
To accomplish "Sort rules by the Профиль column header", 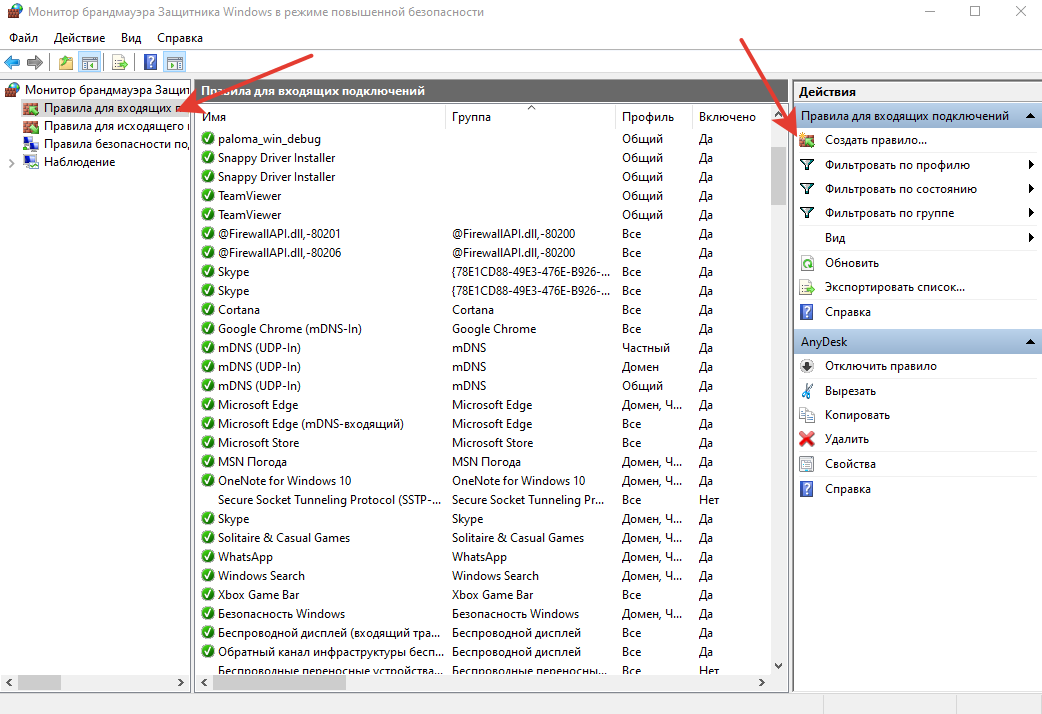I will point(647,117).
